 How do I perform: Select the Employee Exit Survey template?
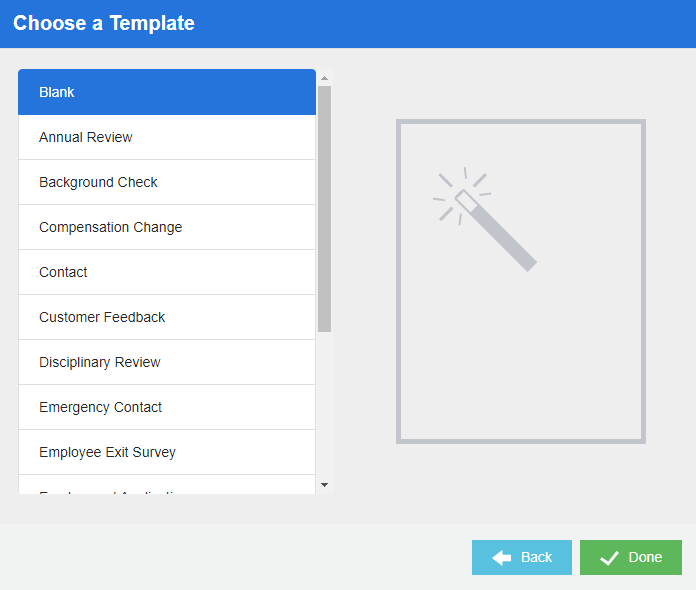[166, 452]
